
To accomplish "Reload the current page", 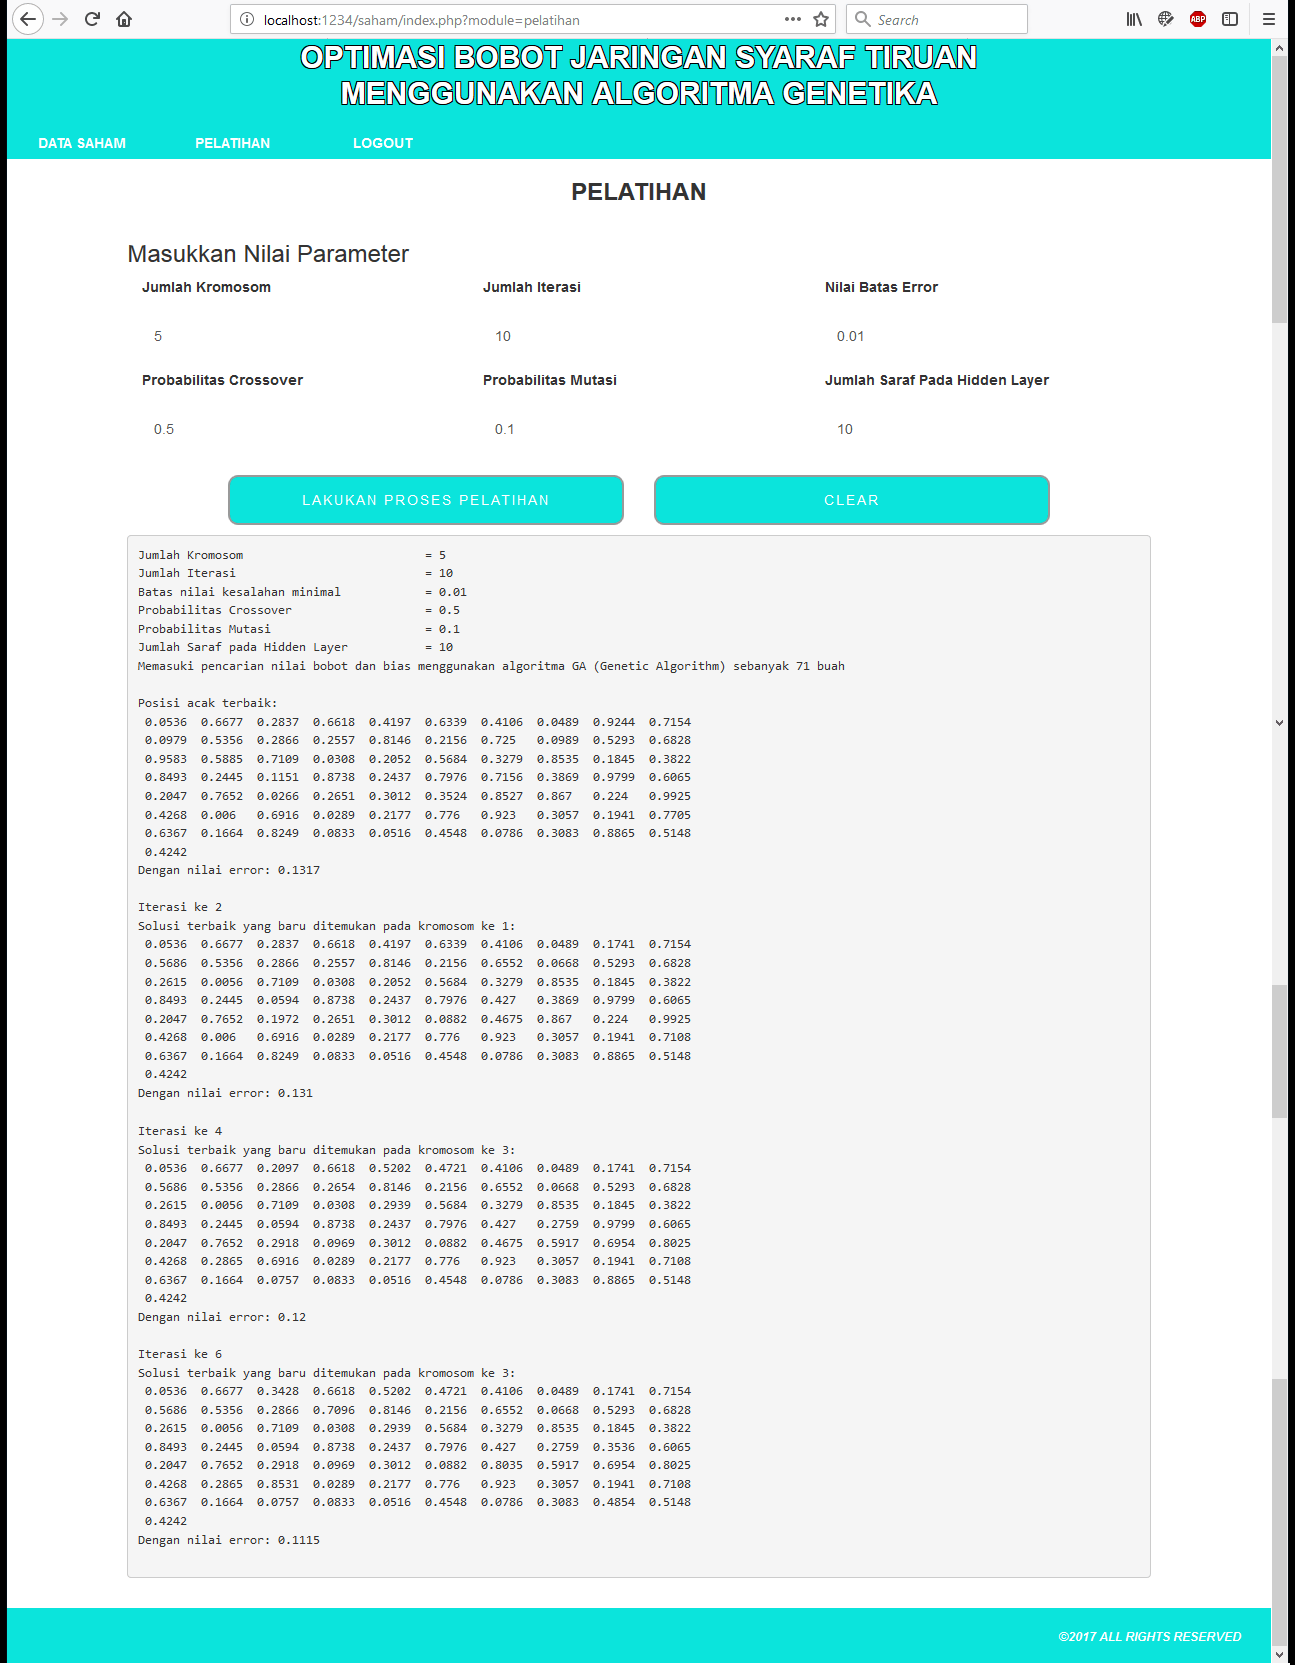I will [92, 19].
